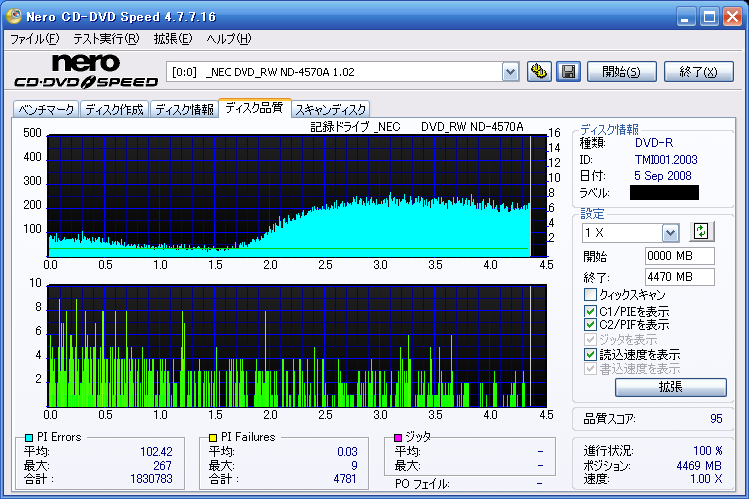
Task: Toggle the クイックスキャン checkbox
Action: [x=590, y=294]
